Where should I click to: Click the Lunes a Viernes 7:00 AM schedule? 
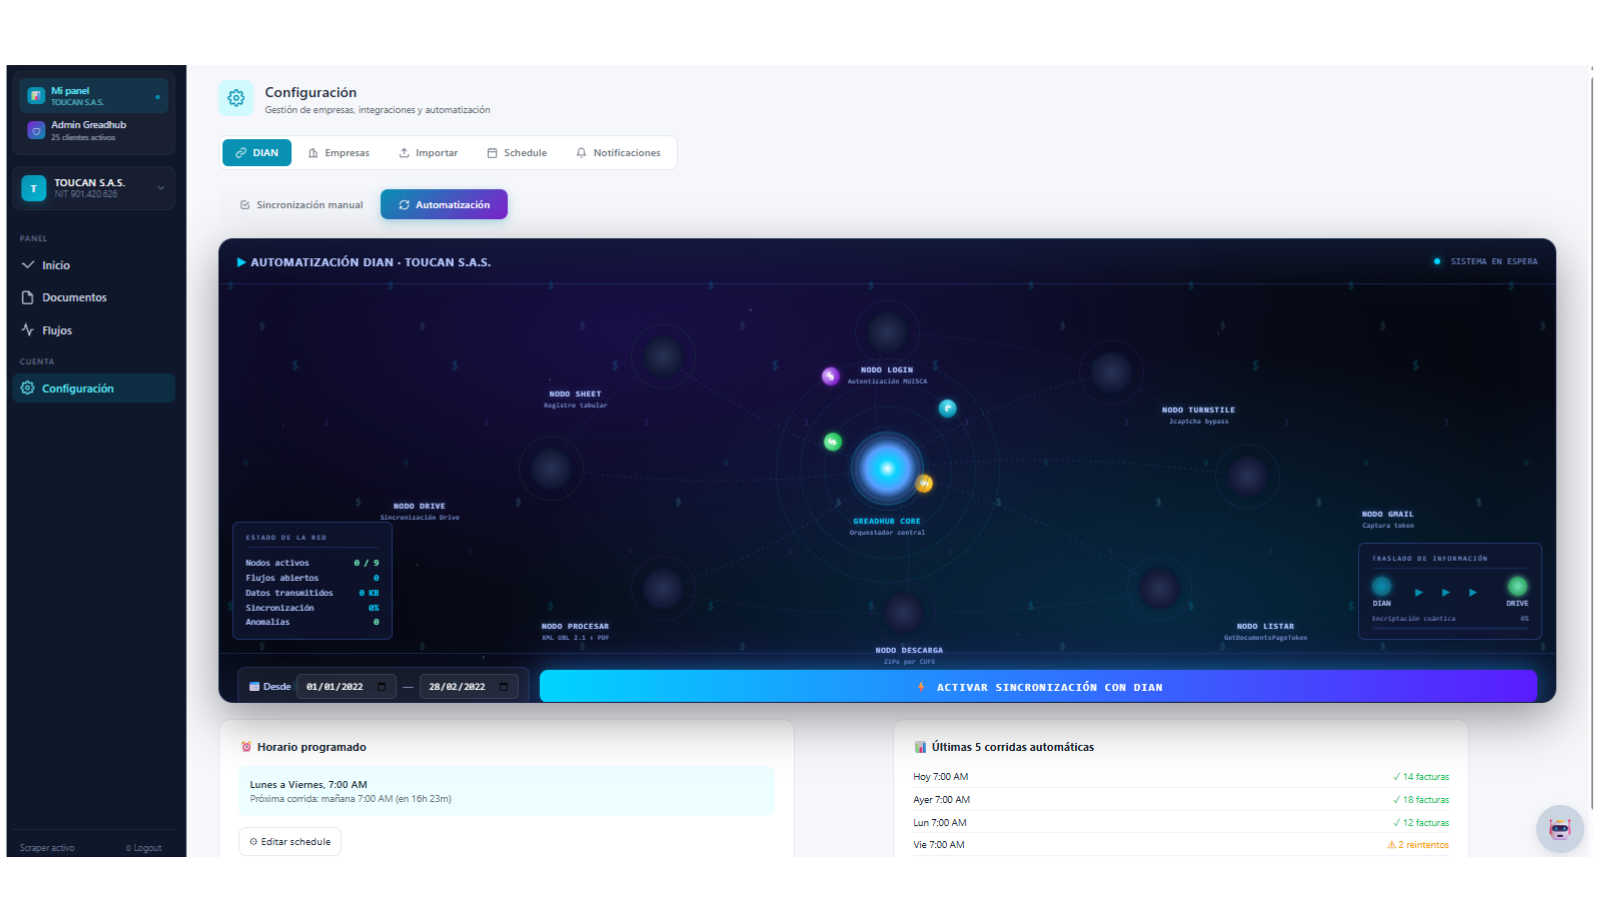(507, 791)
